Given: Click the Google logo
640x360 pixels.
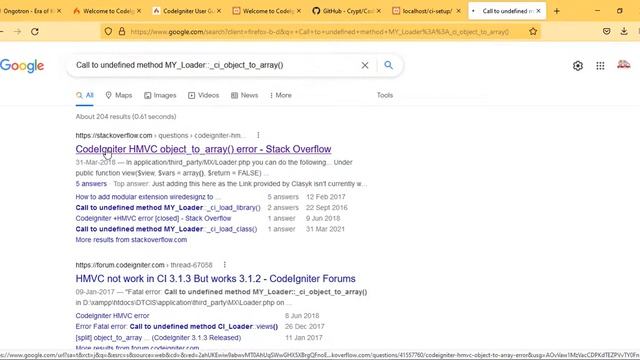Looking at the screenshot, I should (22, 66).
